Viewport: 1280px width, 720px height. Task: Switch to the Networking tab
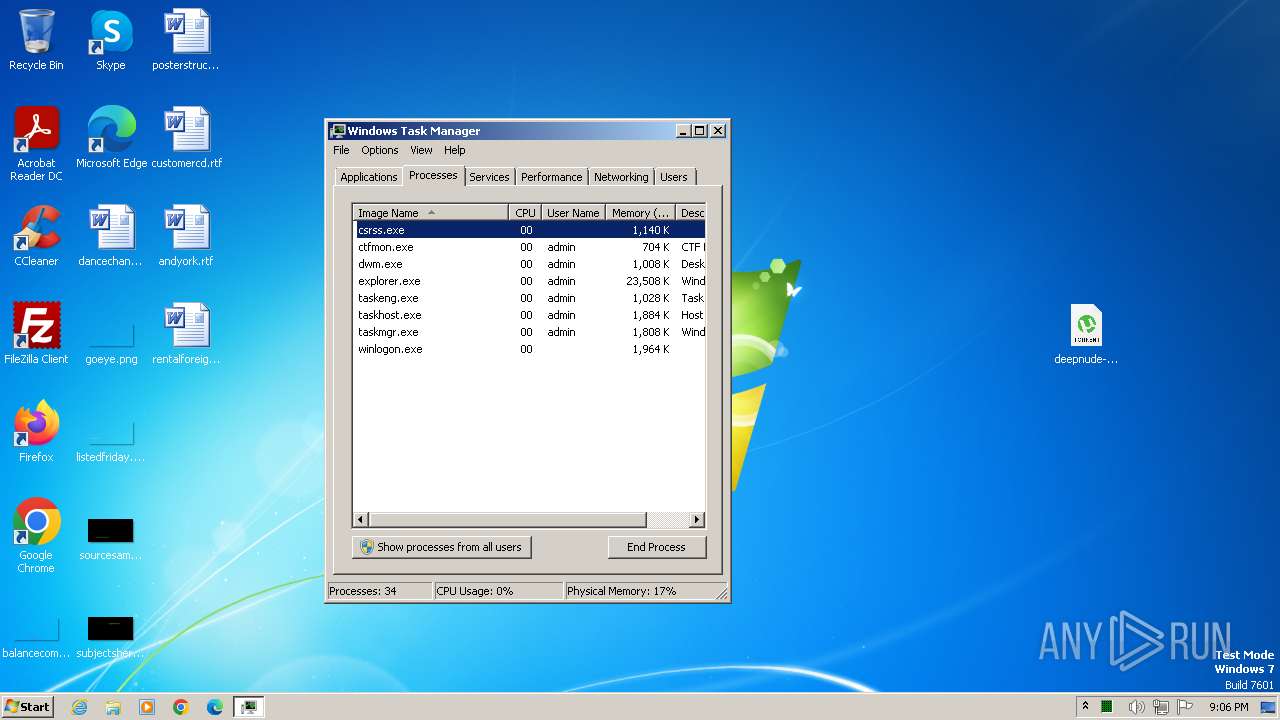pyautogui.click(x=621, y=177)
